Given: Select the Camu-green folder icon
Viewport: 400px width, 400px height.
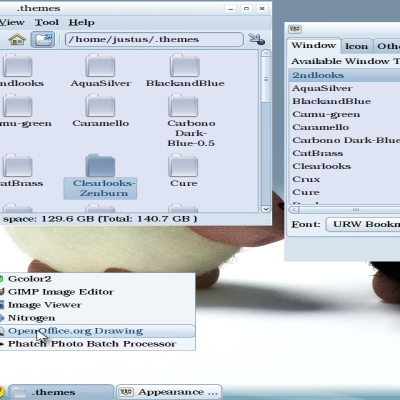Looking at the screenshot, I should [17, 105].
